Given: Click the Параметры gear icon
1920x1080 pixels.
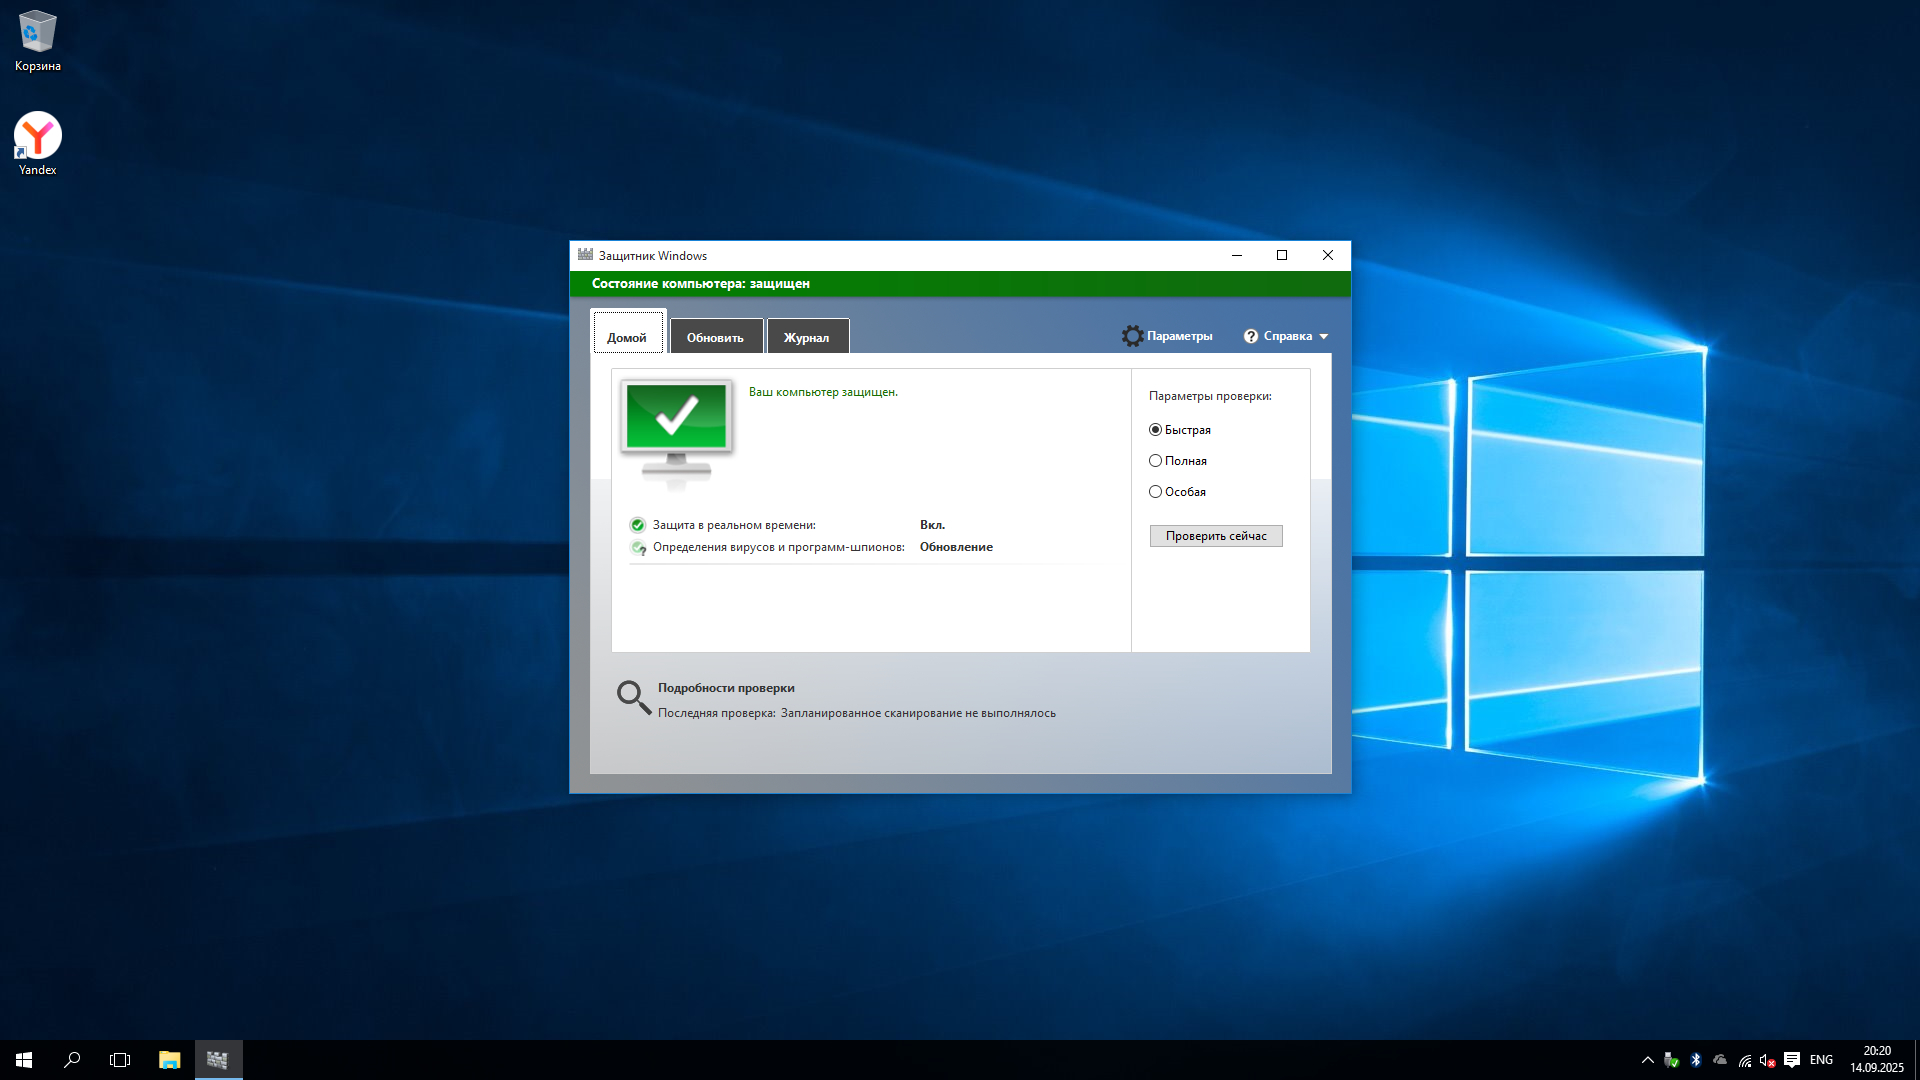Looking at the screenshot, I should pyautogui.click(x=1132, y=336).
